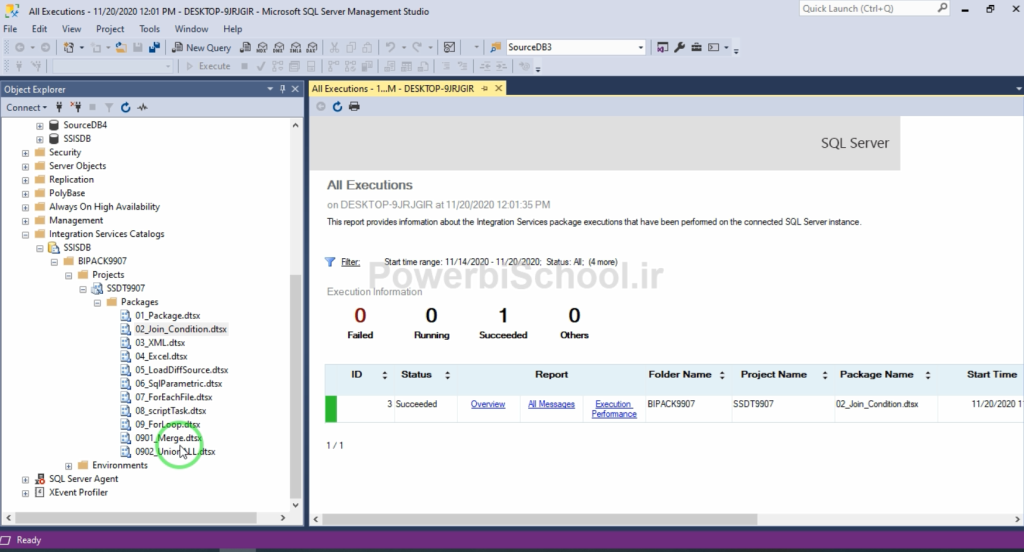Viewport: 1024px width, 552px height.
Task: Click Refresh icon in Object Explorer toolbar
Action: [125, 107]
